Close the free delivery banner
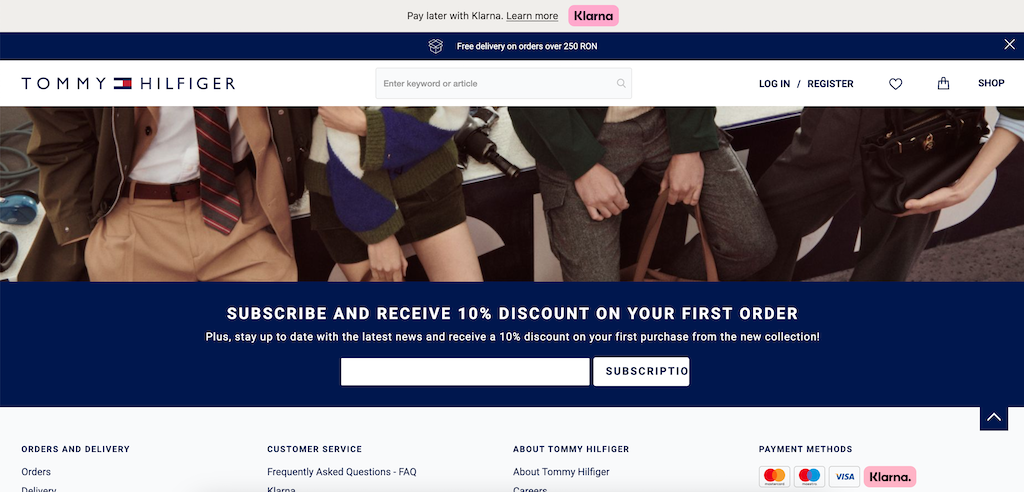The image size is (1024, 492). (x=1009, y=44)
